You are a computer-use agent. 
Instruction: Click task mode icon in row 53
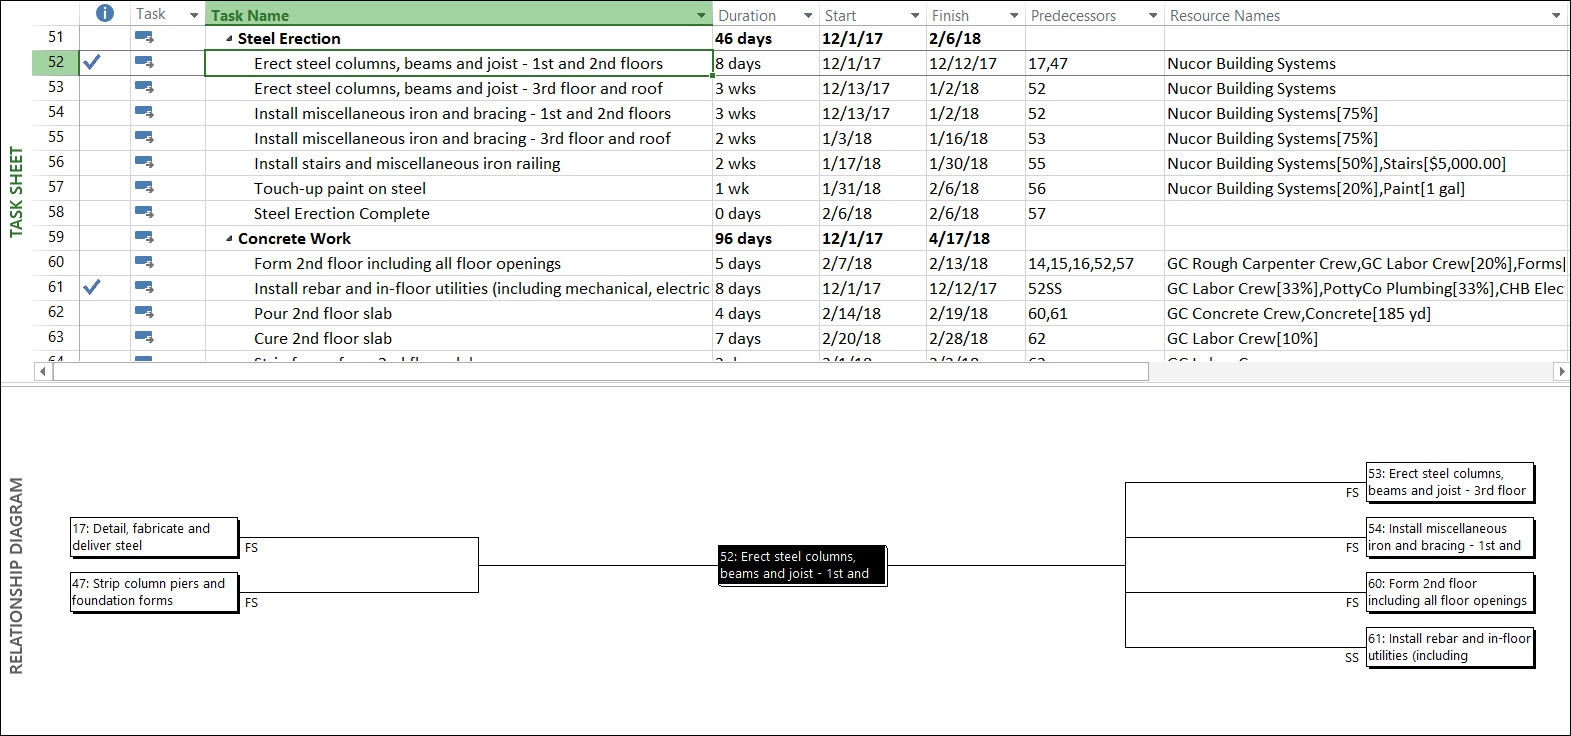144,88
